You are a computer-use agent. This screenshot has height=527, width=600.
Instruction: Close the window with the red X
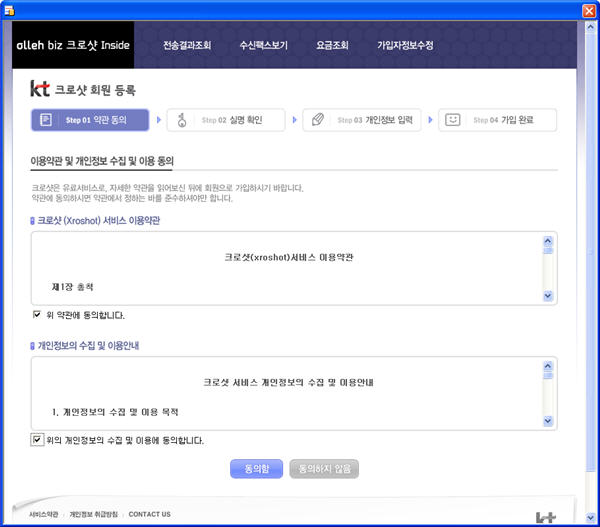589,10
